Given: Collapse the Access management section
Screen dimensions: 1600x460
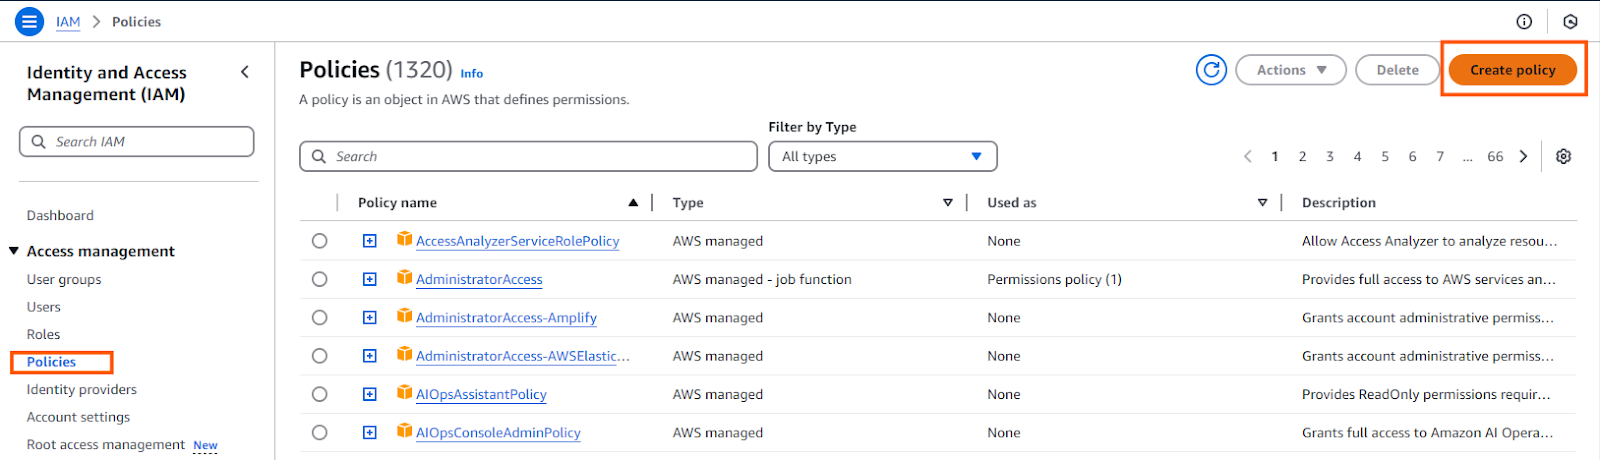Looking at the screenshot, I should (x=14, y=251).
